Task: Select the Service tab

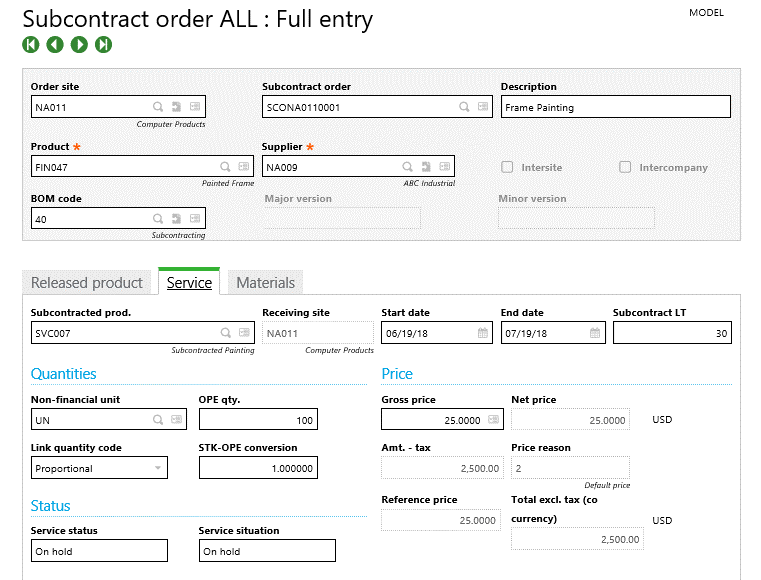Action: pos(189,283)
